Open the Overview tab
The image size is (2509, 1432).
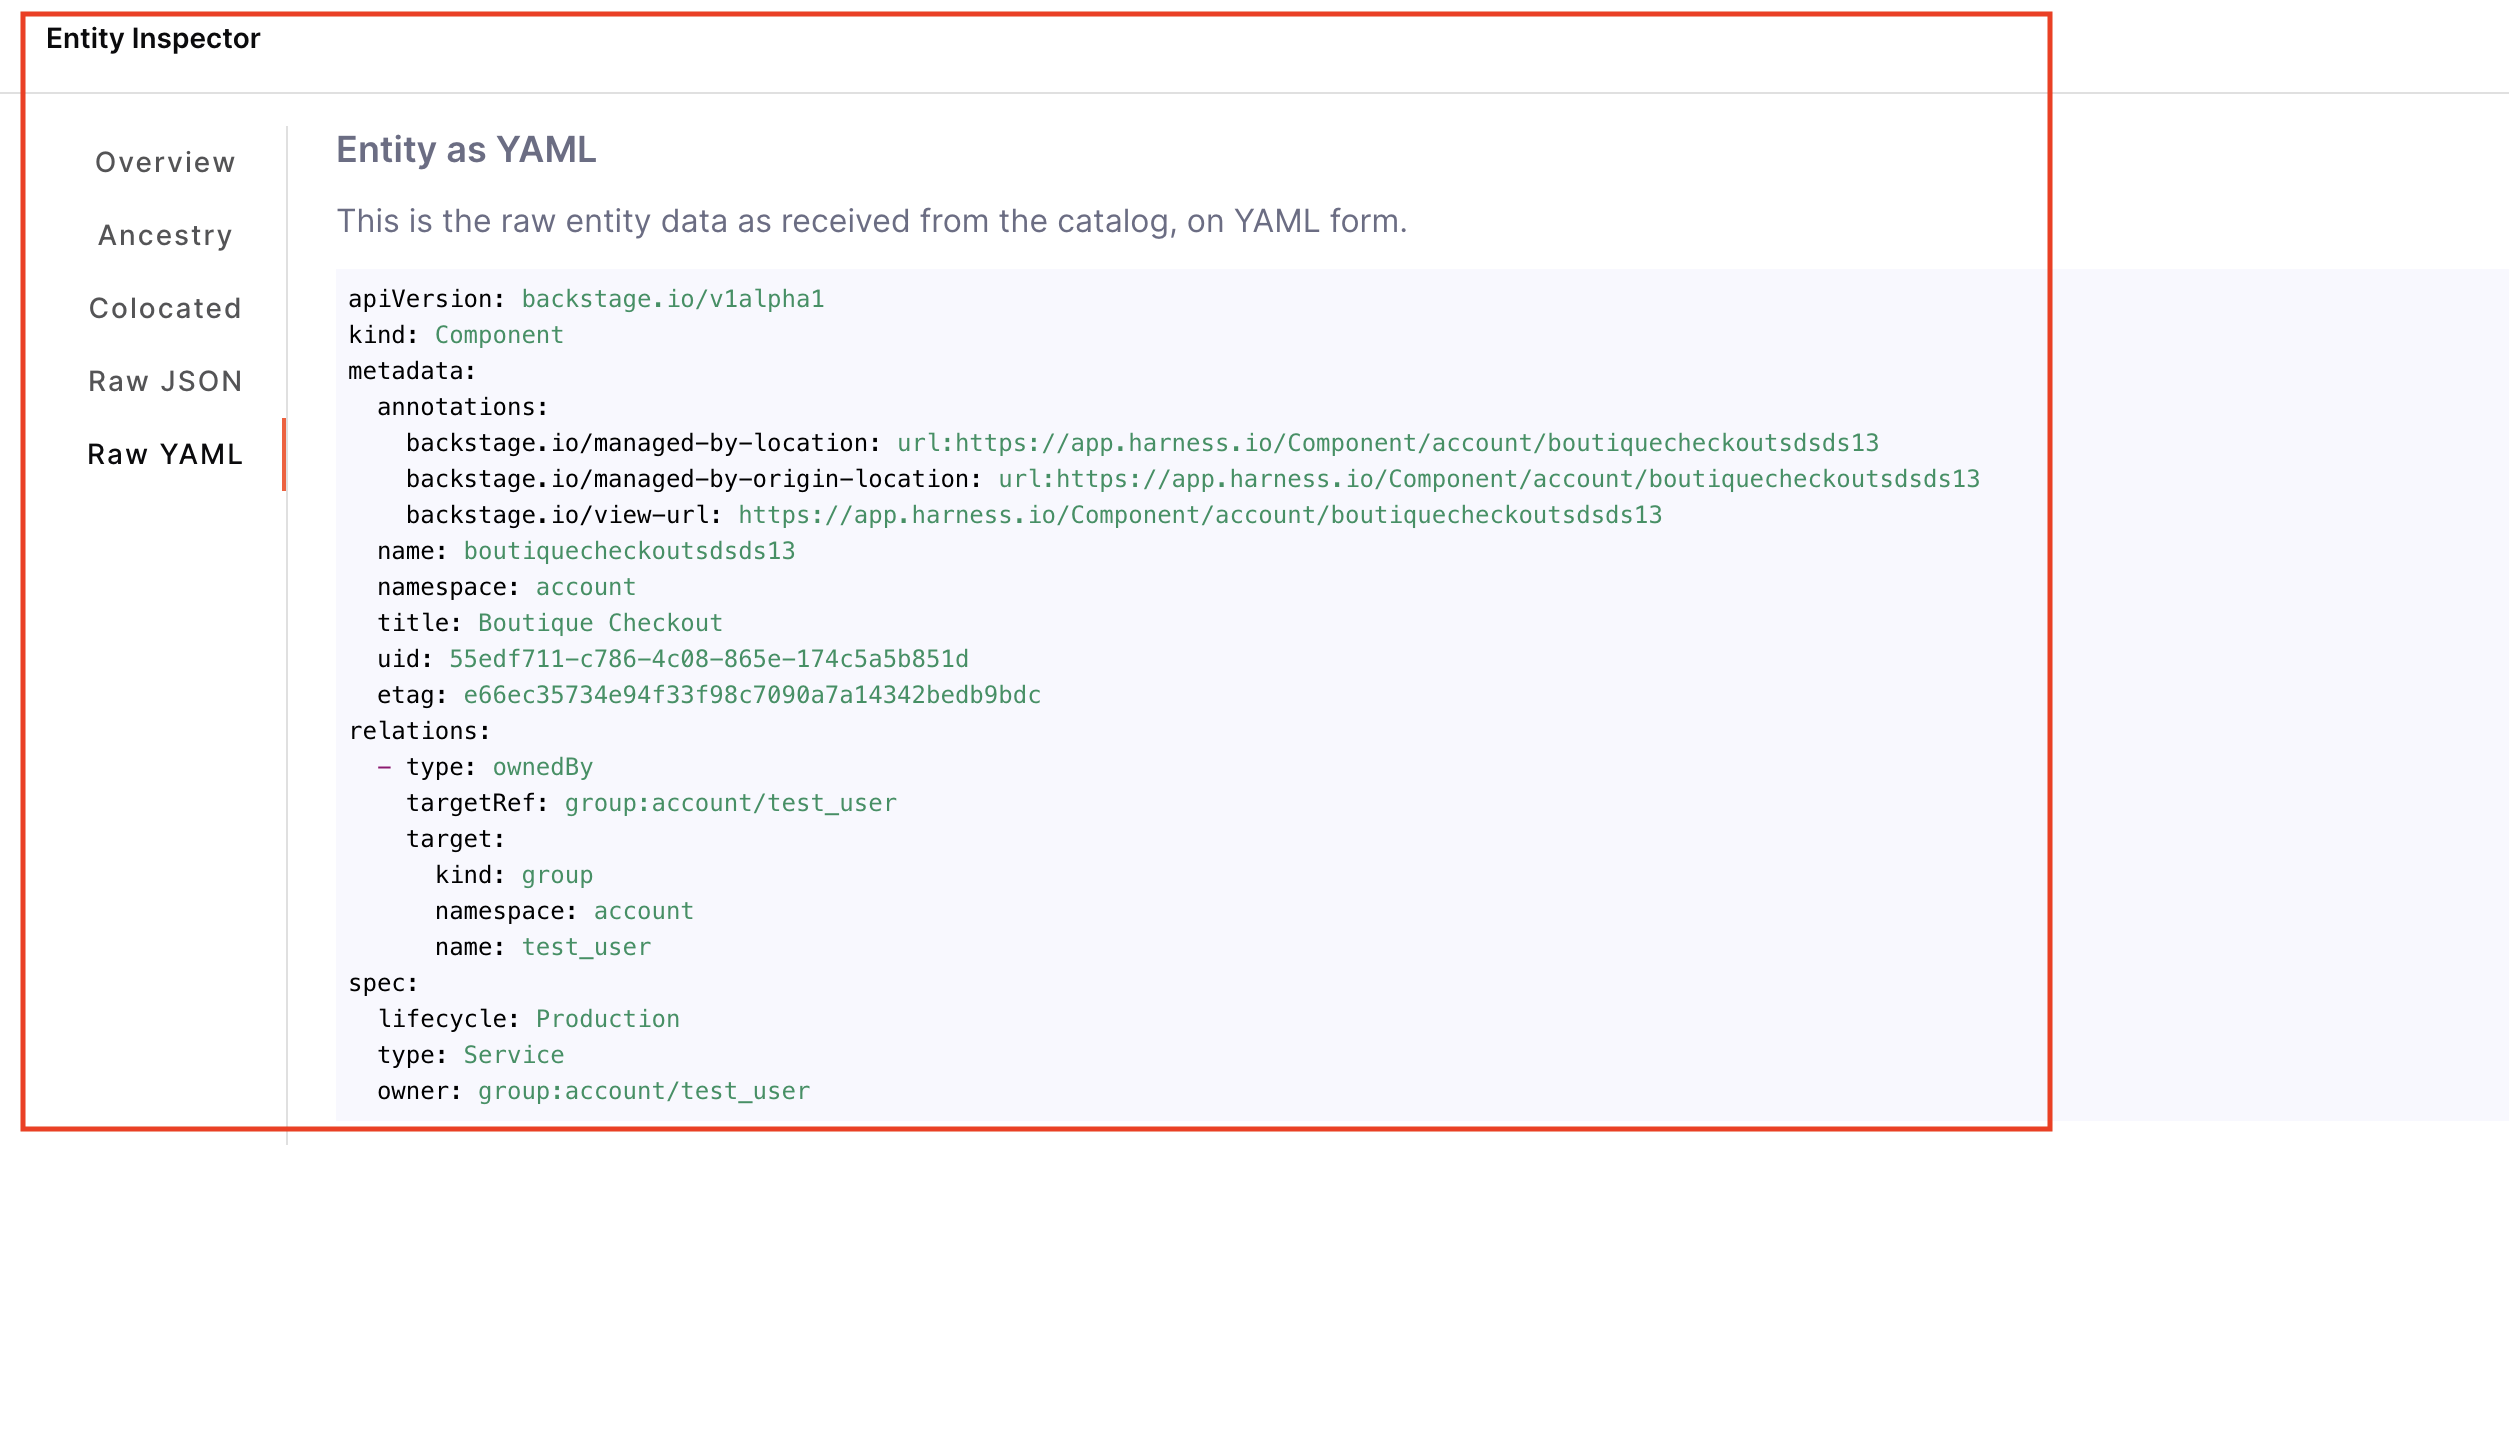click(x=165, y=162)
